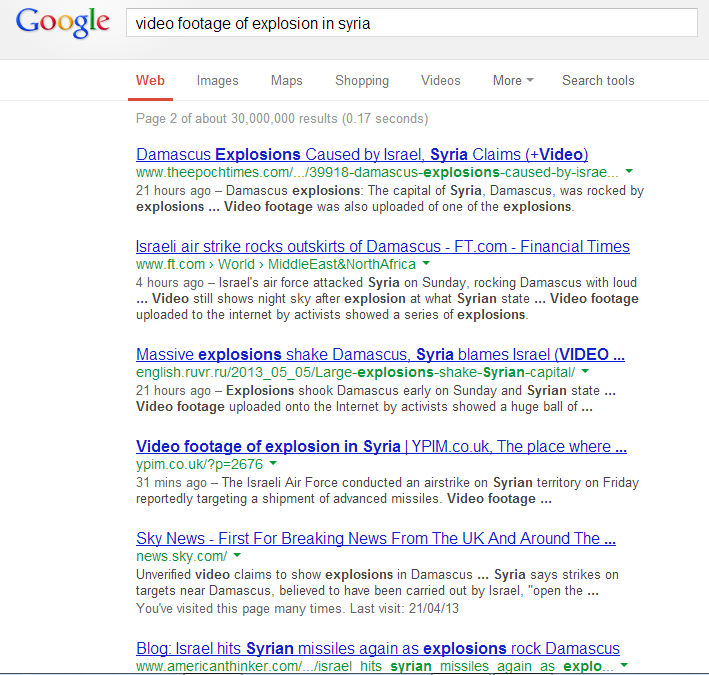
Task: Click the '31 mins ago' snippet of the YPIM result
Action: pyautogui.click(x=387, y=491)
